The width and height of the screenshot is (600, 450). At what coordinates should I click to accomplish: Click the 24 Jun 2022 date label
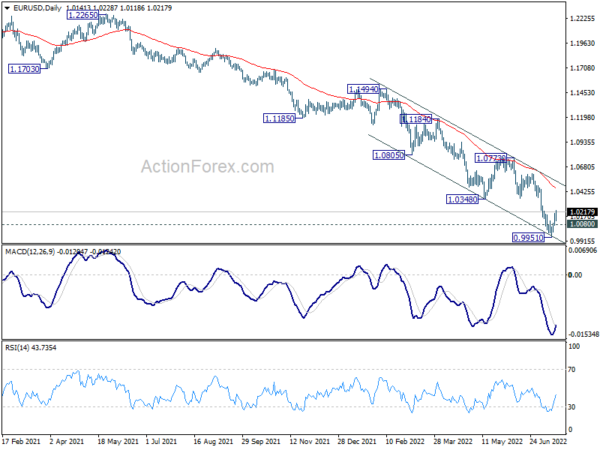(x=548, y=442)
